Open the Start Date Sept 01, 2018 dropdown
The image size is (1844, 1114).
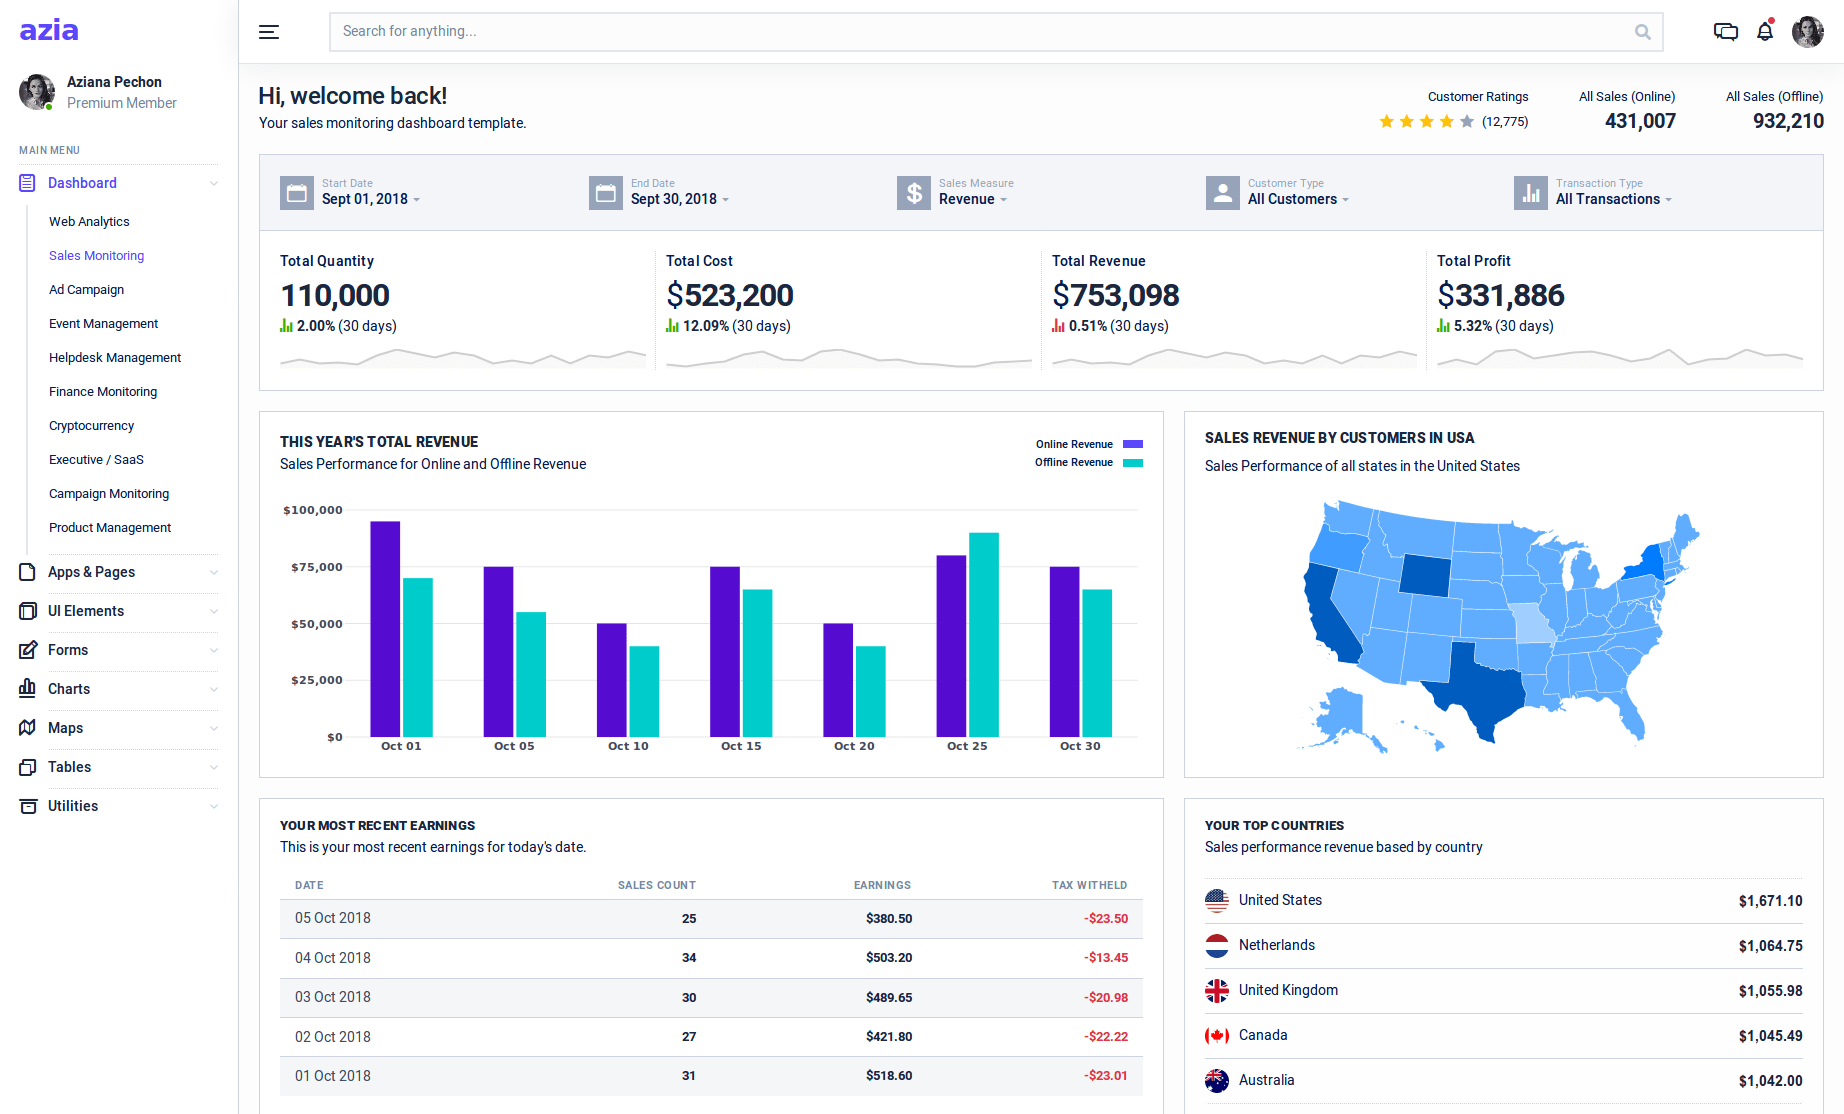coord(371,199)
